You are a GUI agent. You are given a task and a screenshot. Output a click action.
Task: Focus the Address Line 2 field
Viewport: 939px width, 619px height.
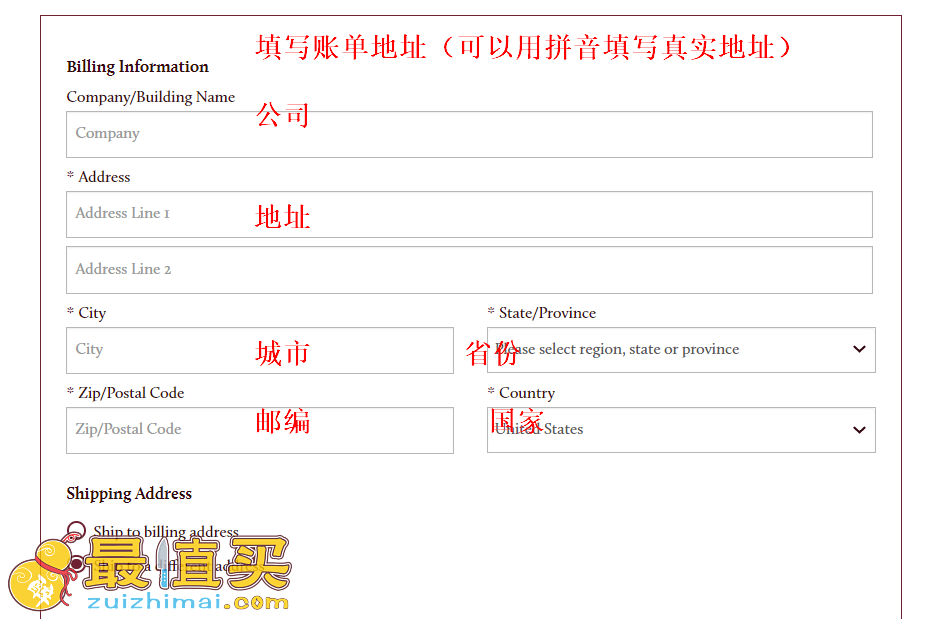[469, 270]
